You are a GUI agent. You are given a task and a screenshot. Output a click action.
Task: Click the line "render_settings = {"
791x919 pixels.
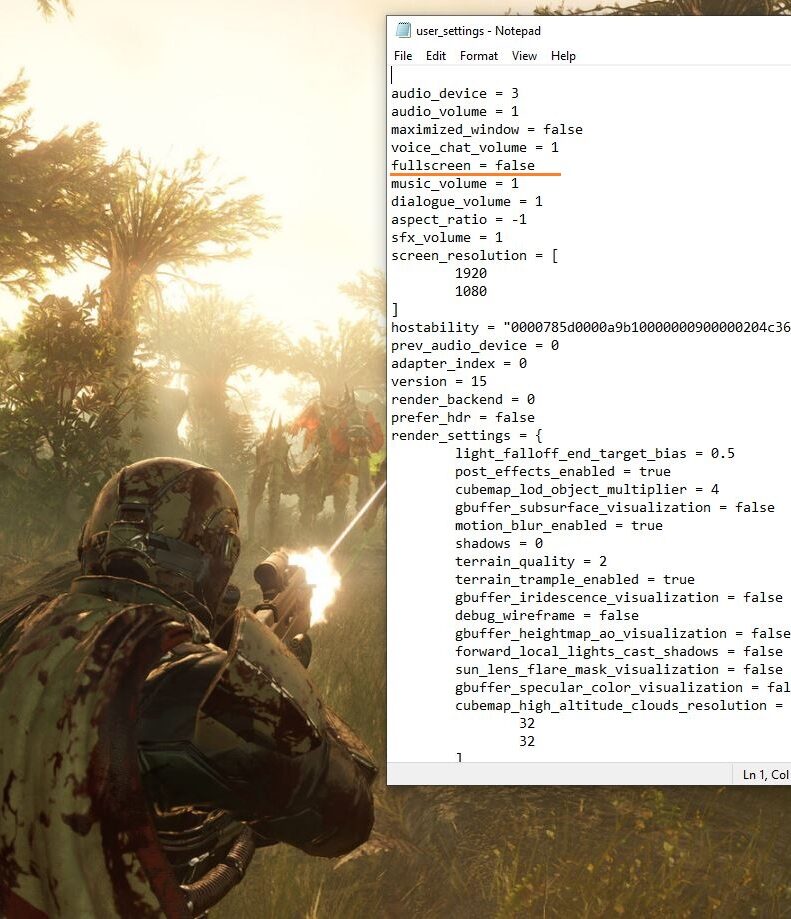[467, 435]
